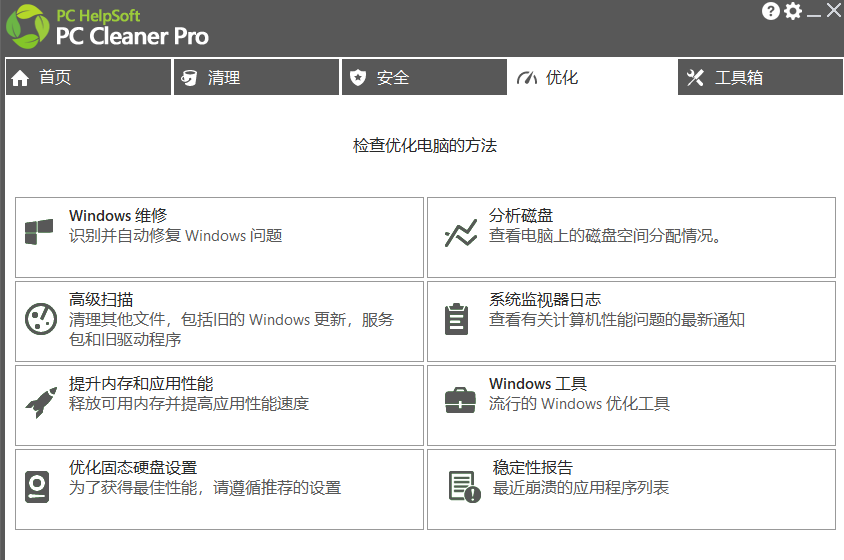Screen dimensions: 844x560
Task: Click the chart line icon for 分析磁盘
Action: point(461,233)
